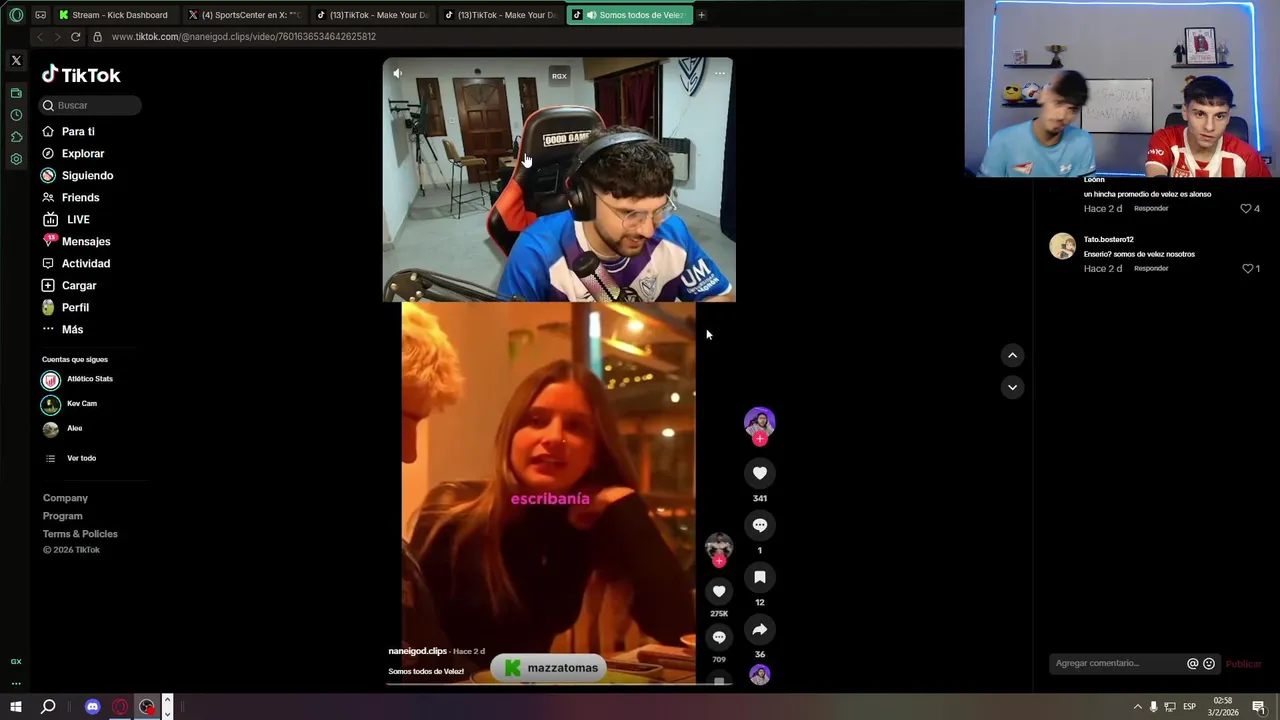Open the sound disc avatar below share

click(760, 675)
